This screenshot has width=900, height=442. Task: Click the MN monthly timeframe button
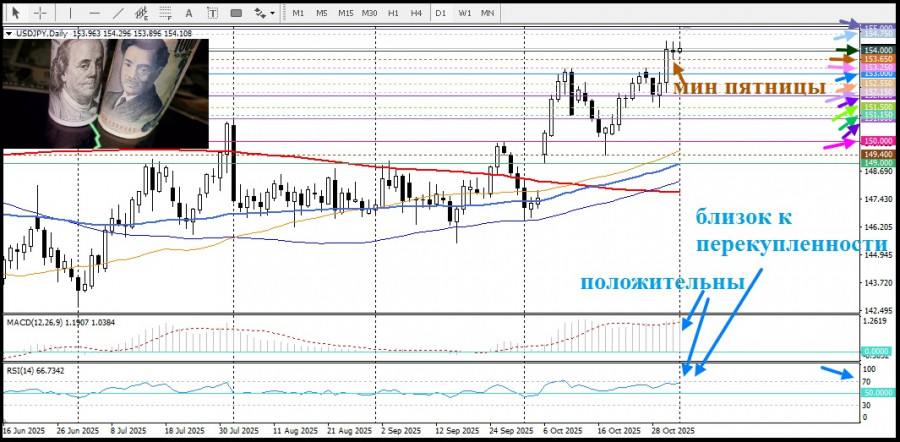[x=488, y=13]
